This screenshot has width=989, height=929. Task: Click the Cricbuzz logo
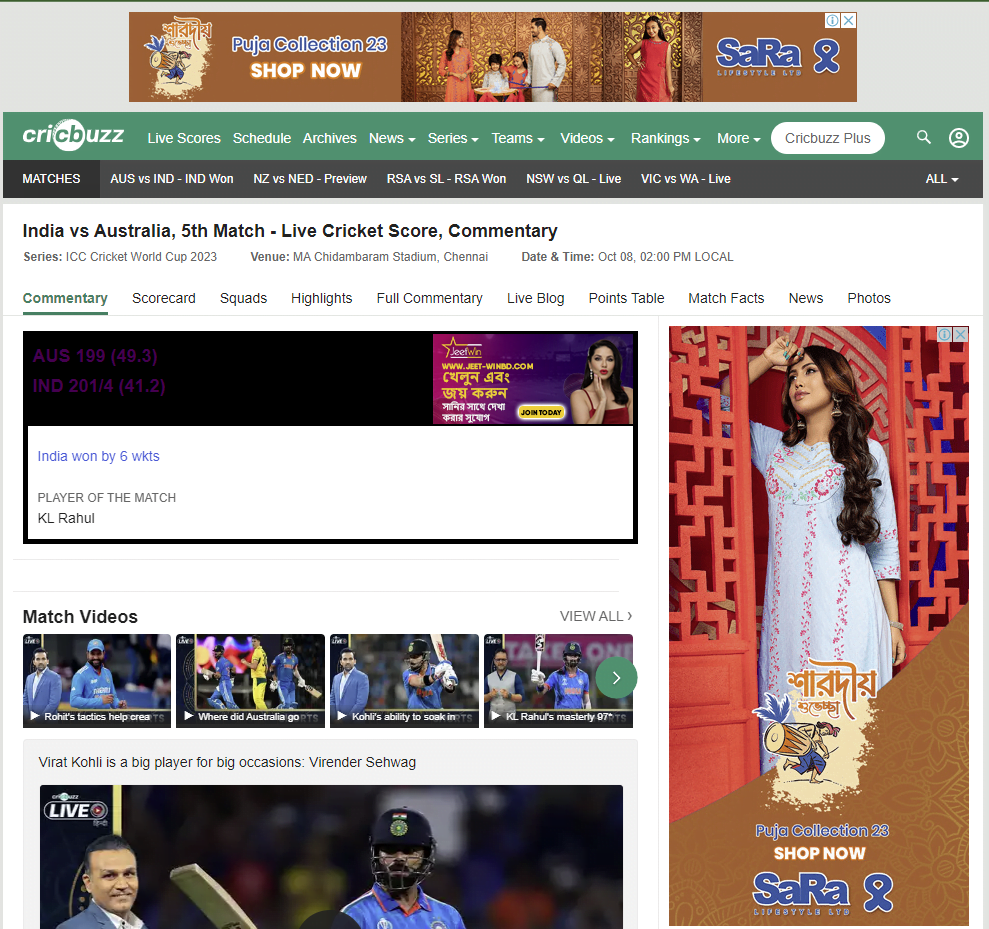[73, 135]
